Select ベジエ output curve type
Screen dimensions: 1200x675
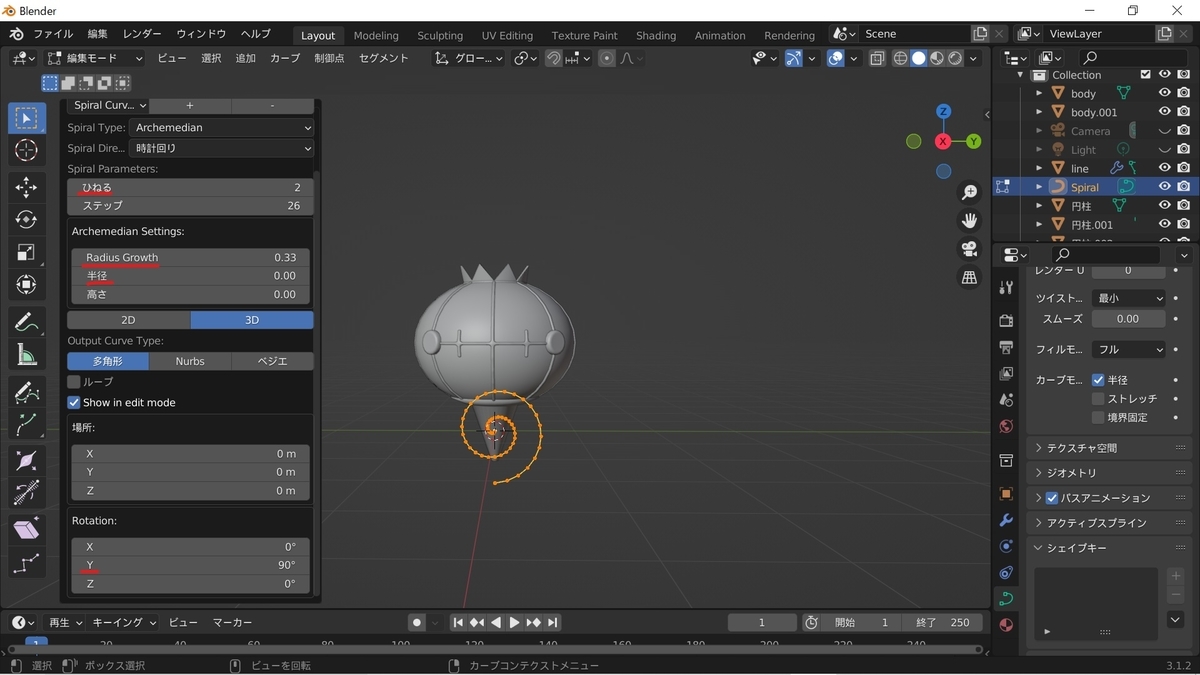[272, 361]
